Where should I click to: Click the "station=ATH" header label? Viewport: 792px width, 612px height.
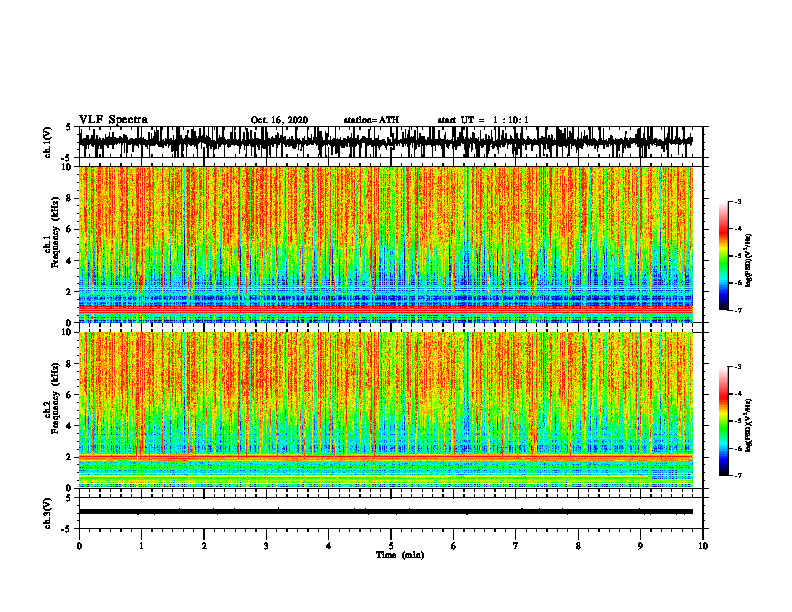[x=371, y=120]
